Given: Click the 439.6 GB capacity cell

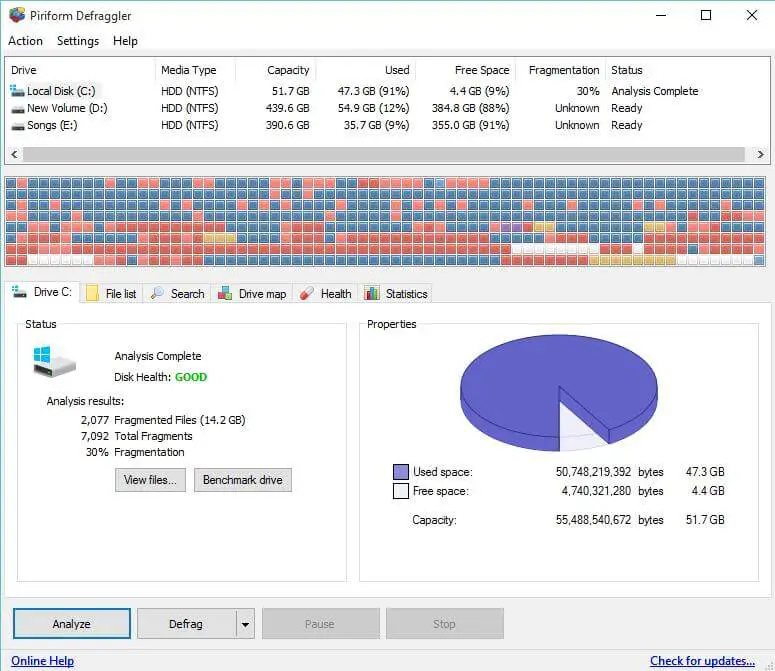Looking at the screenshot, I should click(x=288, y=108).
